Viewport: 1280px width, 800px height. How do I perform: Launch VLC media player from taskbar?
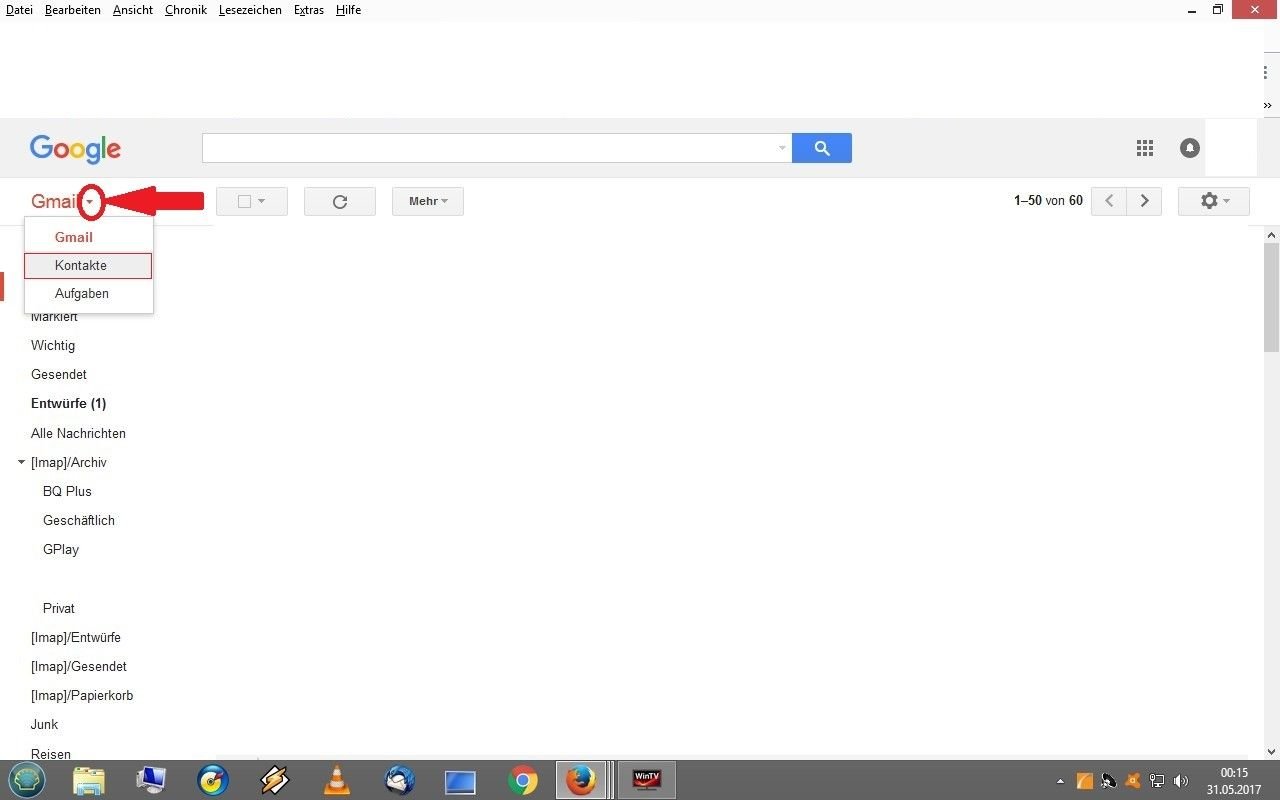tap(339, 780)
